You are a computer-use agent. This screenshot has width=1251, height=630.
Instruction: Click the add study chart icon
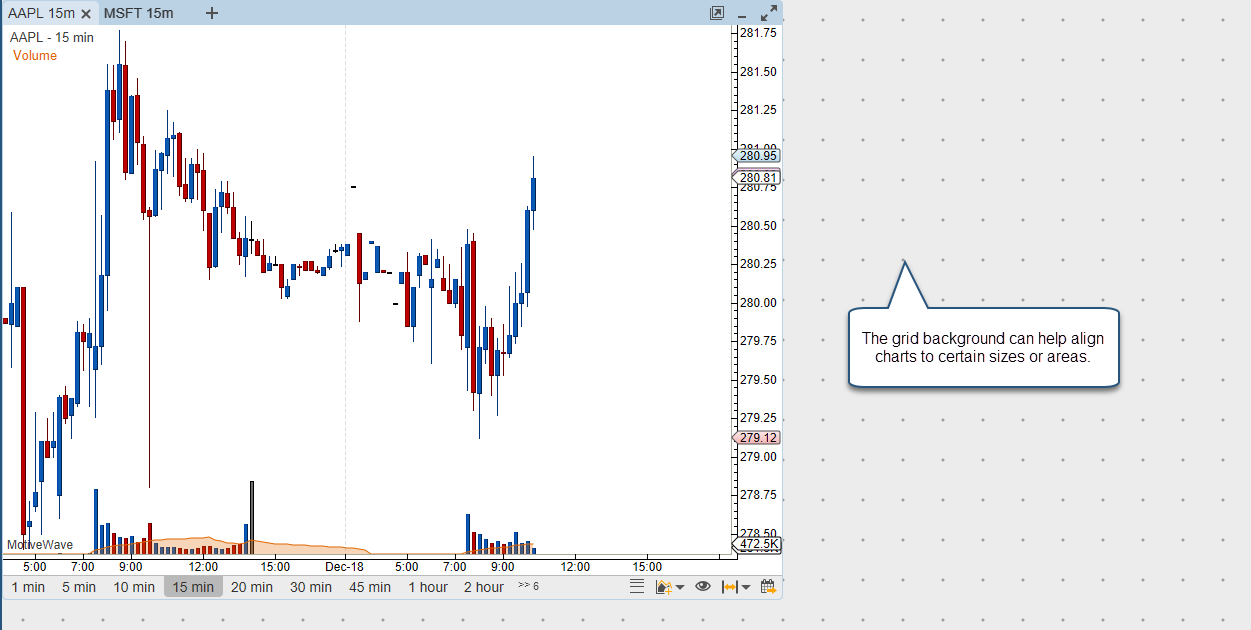(663, 587)
